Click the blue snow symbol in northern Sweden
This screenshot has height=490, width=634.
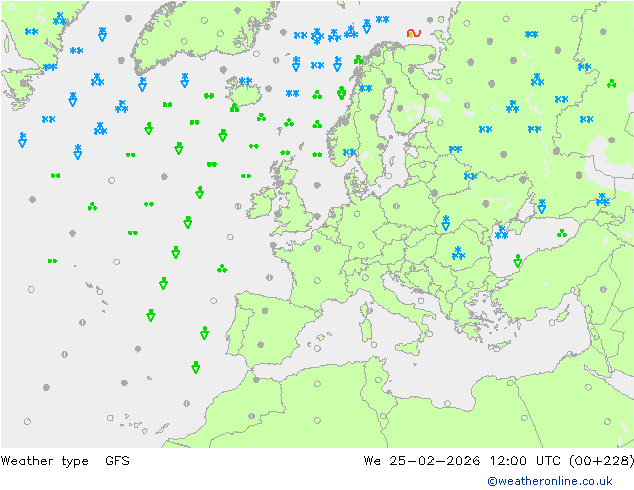click(366, 88)
